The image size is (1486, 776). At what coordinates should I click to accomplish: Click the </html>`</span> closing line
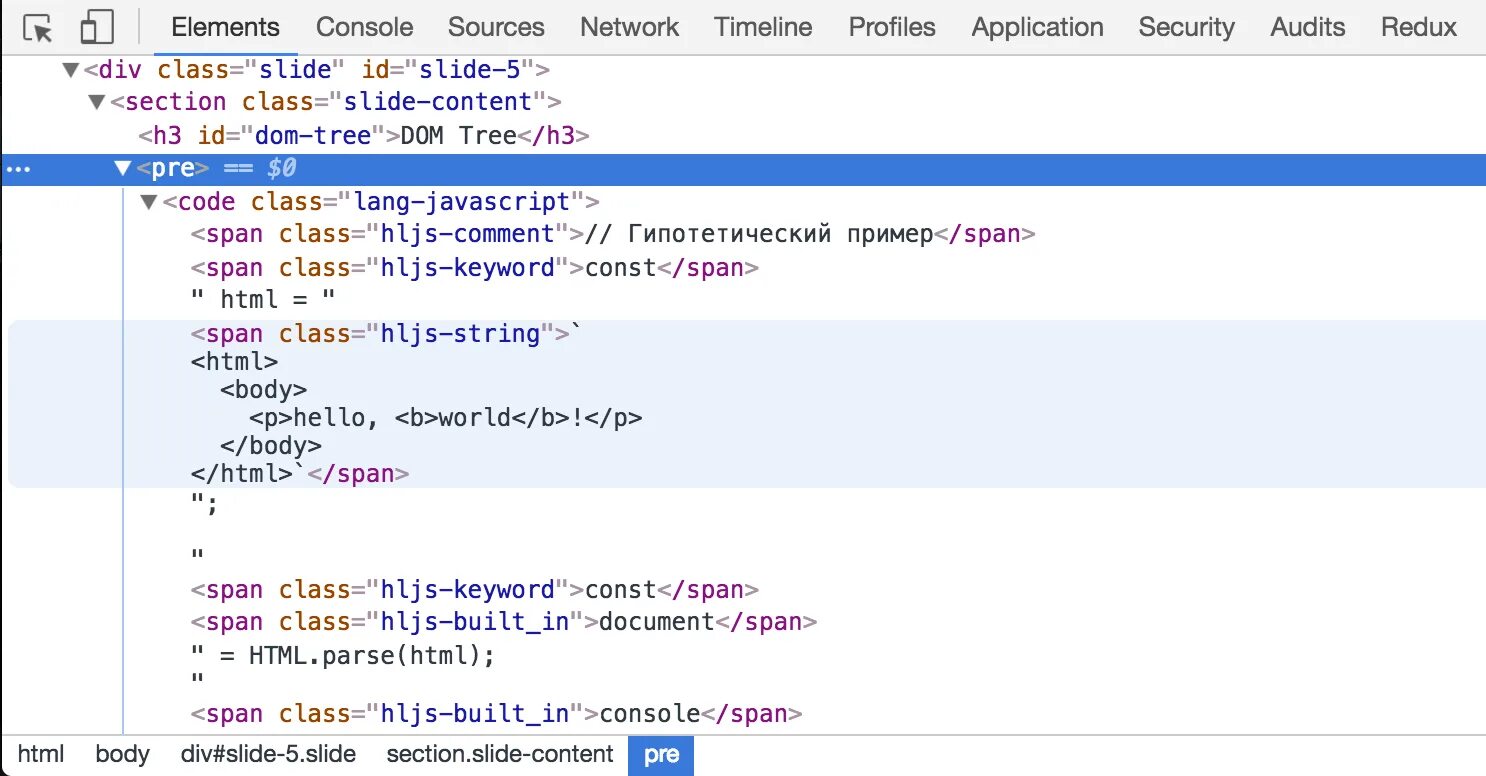point(300,474)
